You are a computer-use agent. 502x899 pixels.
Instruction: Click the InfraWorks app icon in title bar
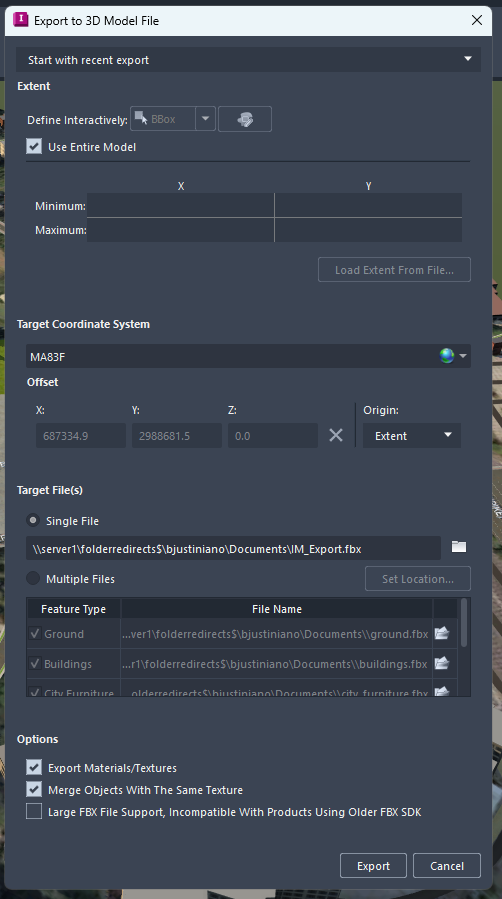tap(21, 20)
